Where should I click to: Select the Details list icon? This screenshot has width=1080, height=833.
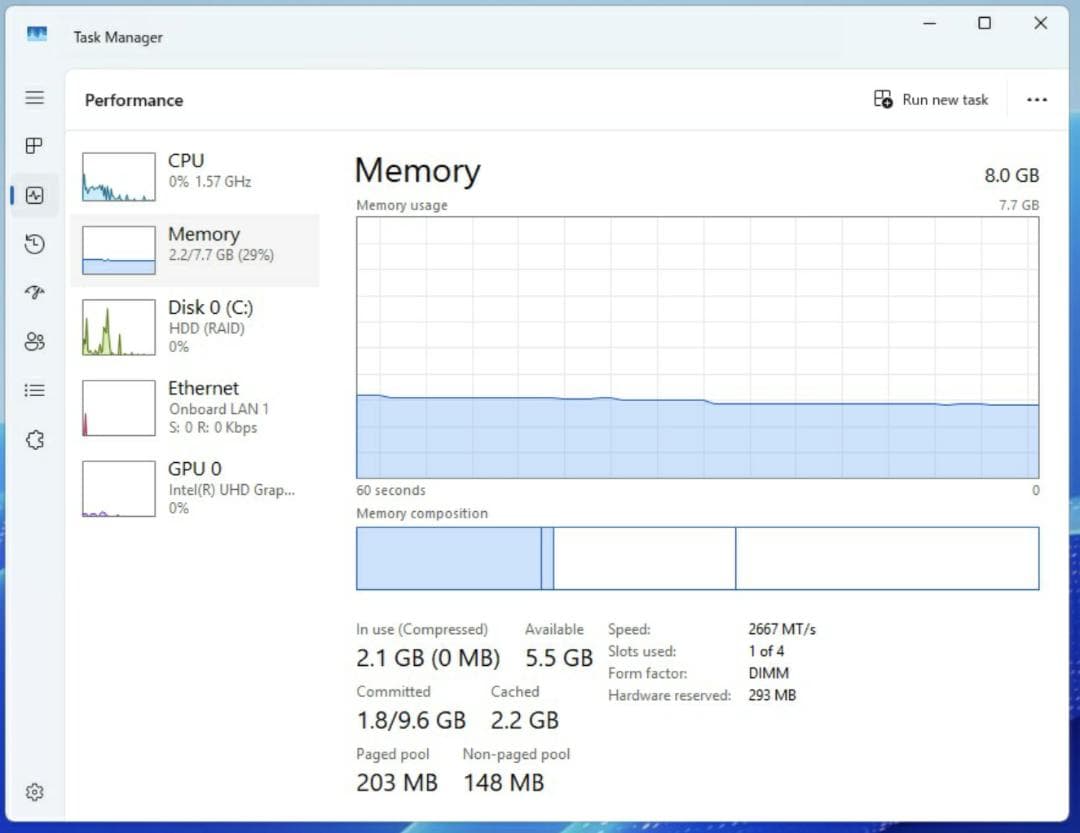[34, 390]
